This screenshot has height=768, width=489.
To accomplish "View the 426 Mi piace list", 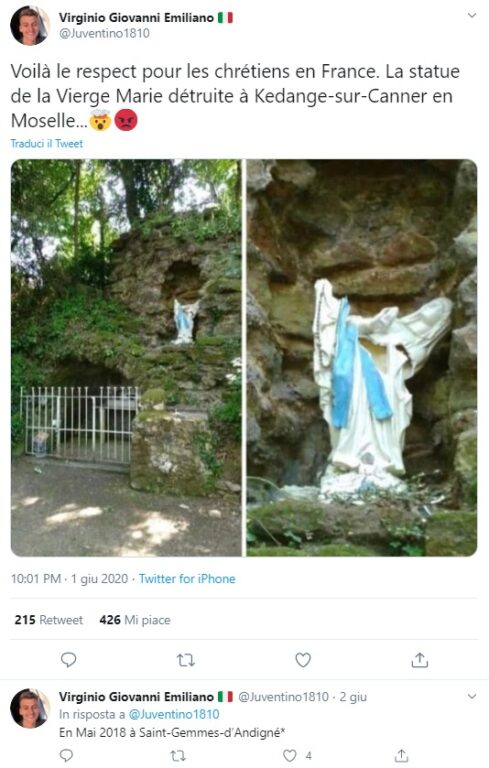I will tap(135, 620).
